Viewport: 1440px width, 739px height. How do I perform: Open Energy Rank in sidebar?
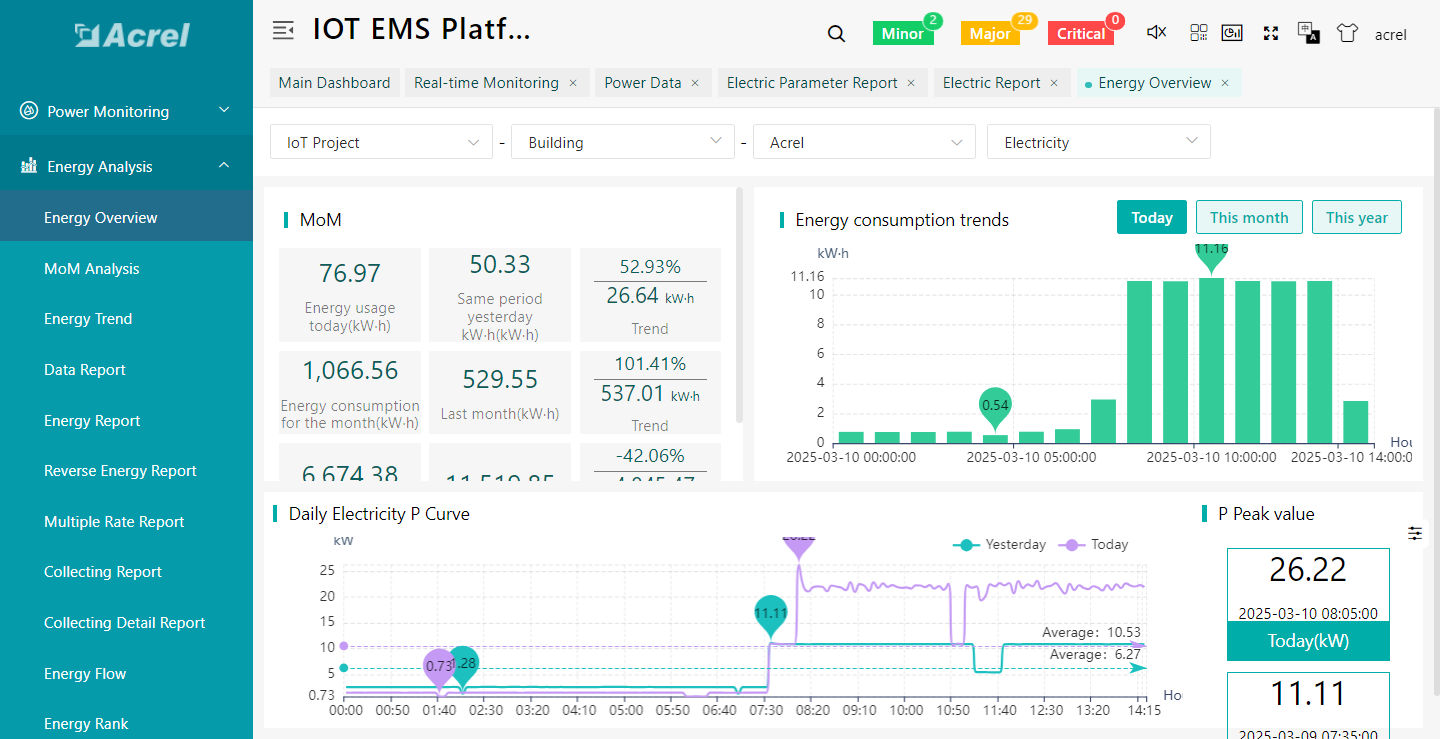pos(126,723)
